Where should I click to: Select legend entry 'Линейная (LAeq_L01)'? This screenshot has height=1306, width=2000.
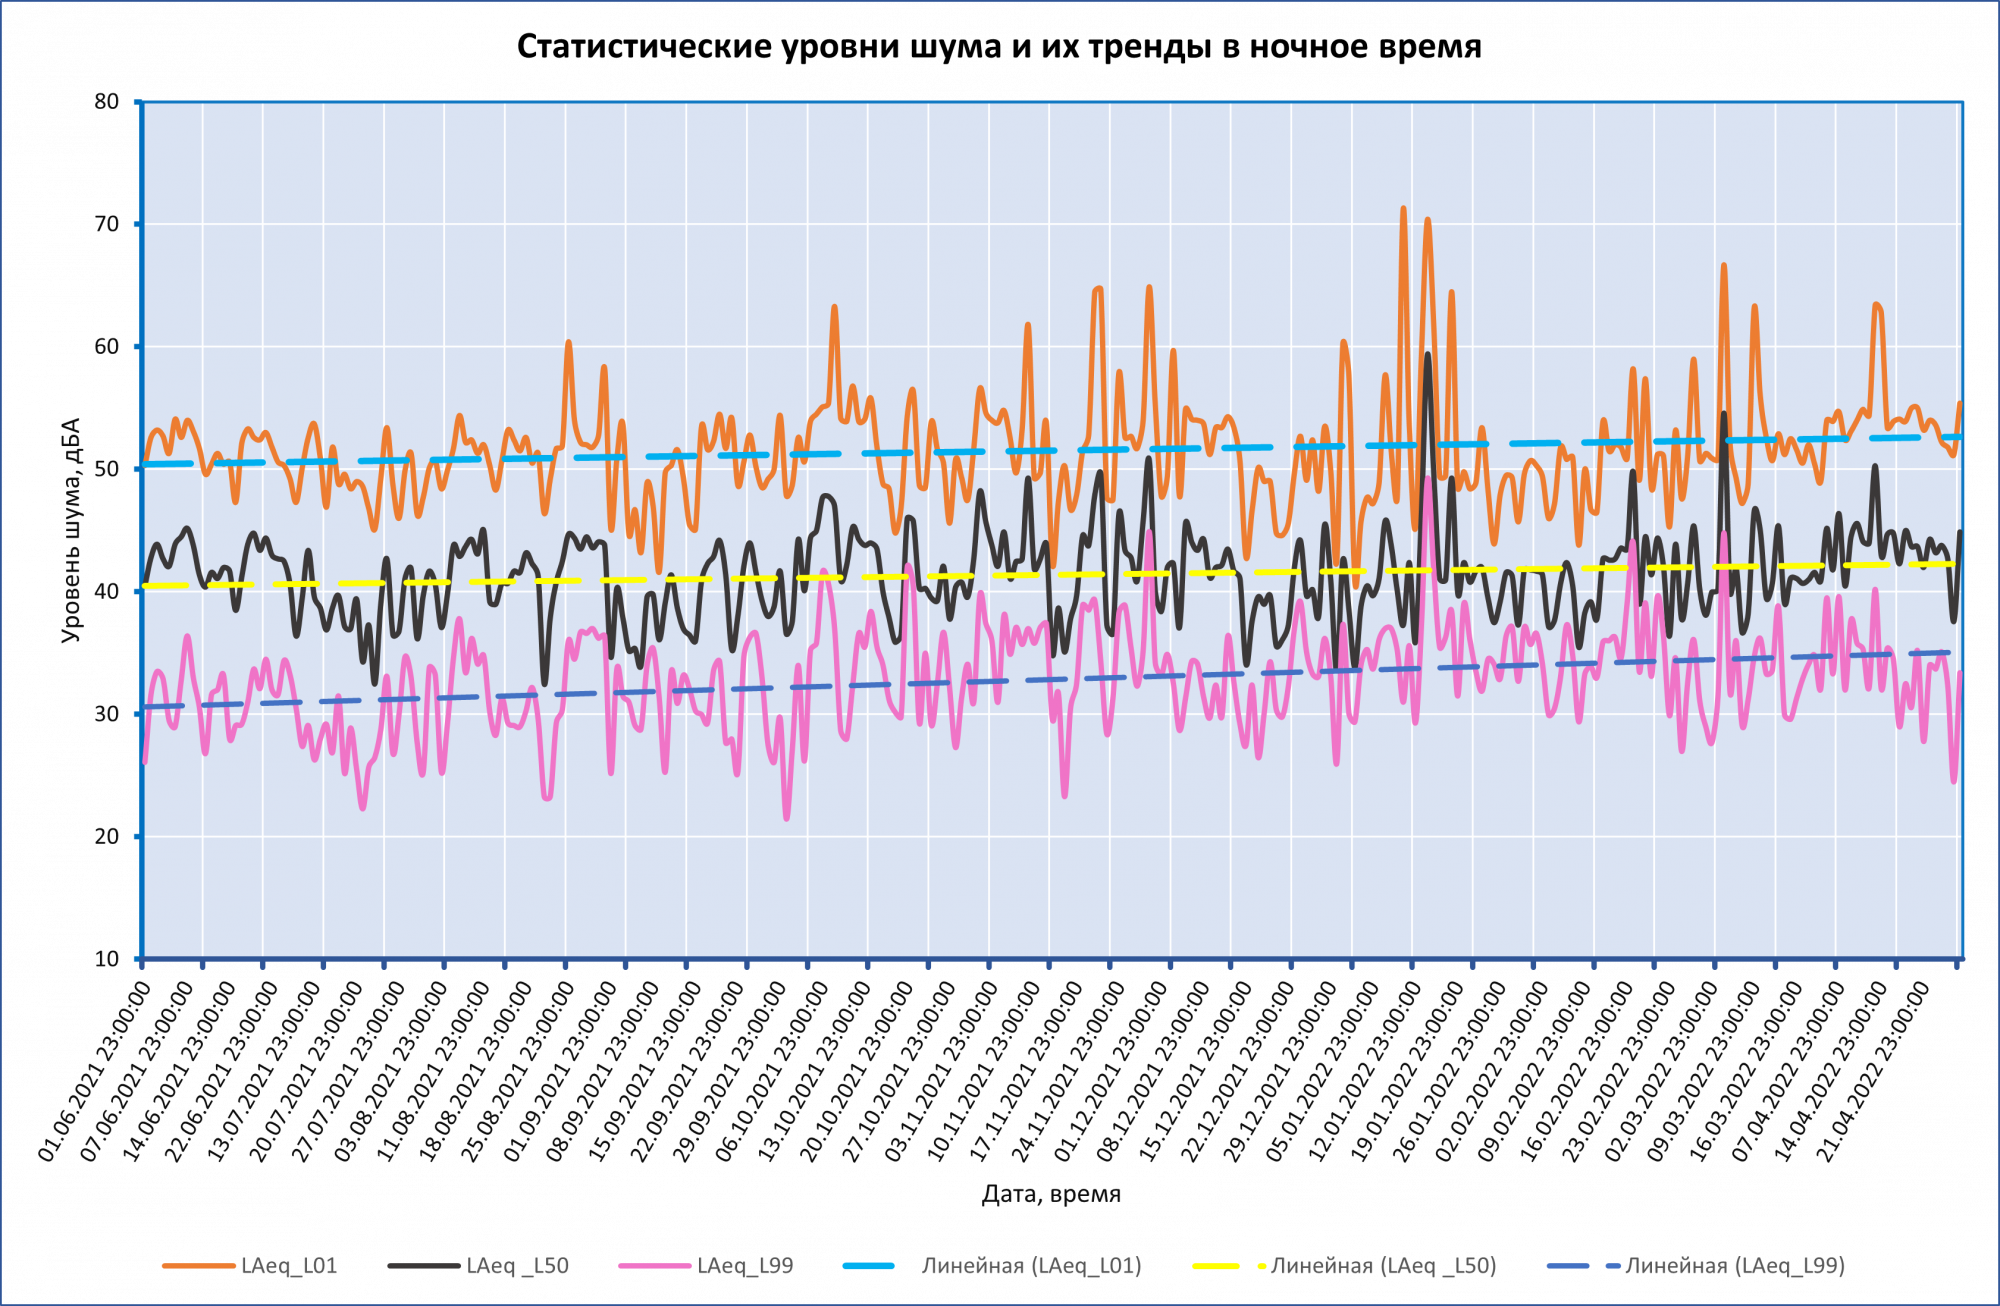pos(1031,1266)
